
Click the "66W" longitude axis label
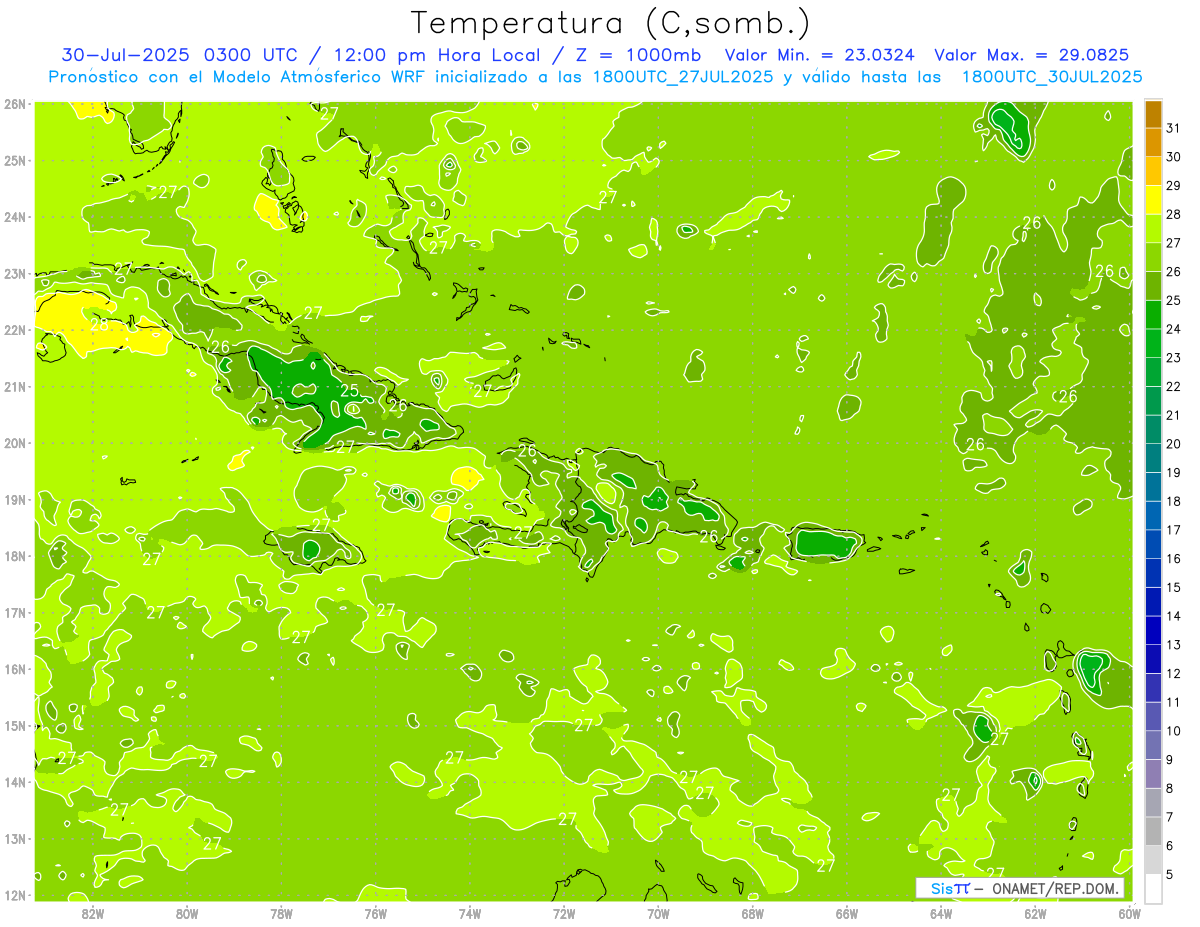(x=847, y=913)
